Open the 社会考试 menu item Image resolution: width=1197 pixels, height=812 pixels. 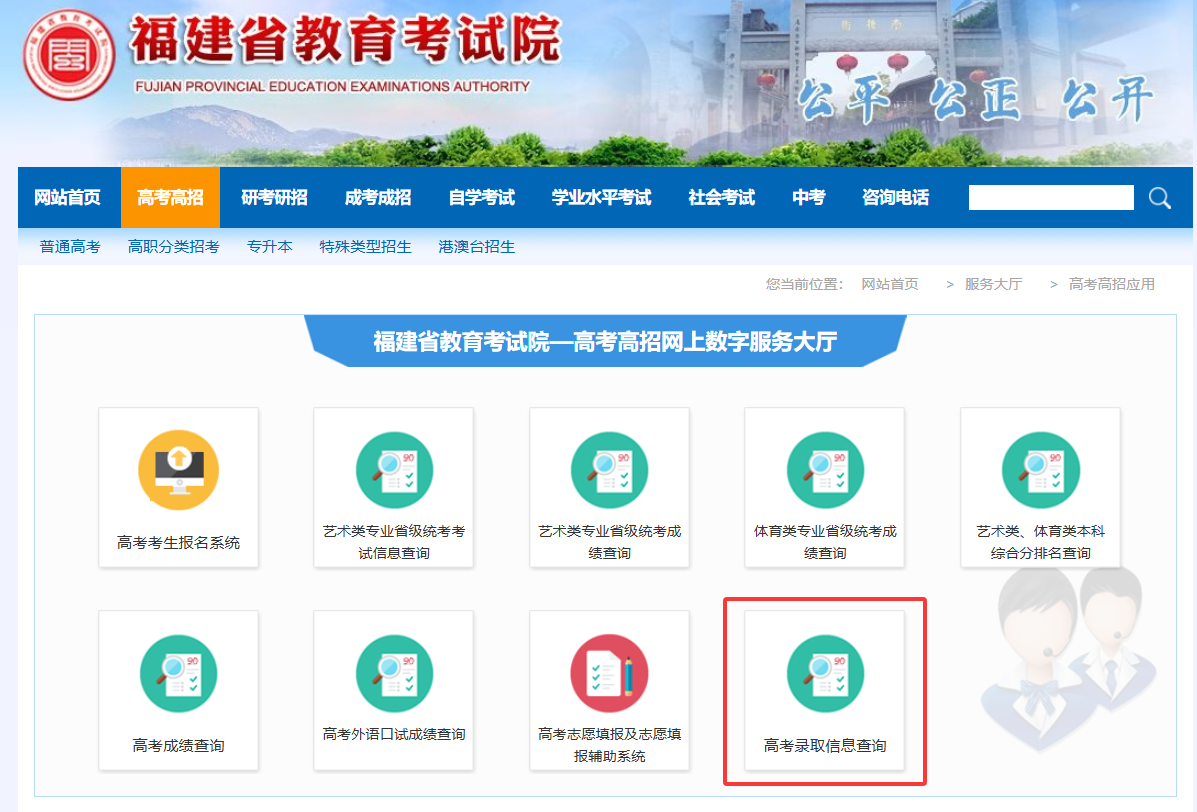coord(721,198)
